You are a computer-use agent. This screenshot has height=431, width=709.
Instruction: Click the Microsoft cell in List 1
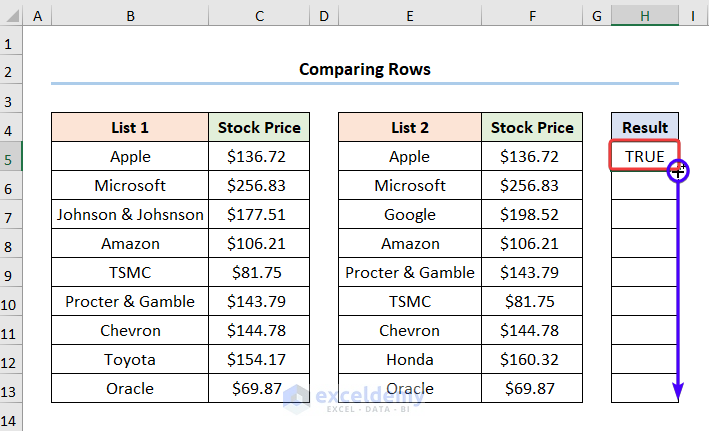(130, 185)
